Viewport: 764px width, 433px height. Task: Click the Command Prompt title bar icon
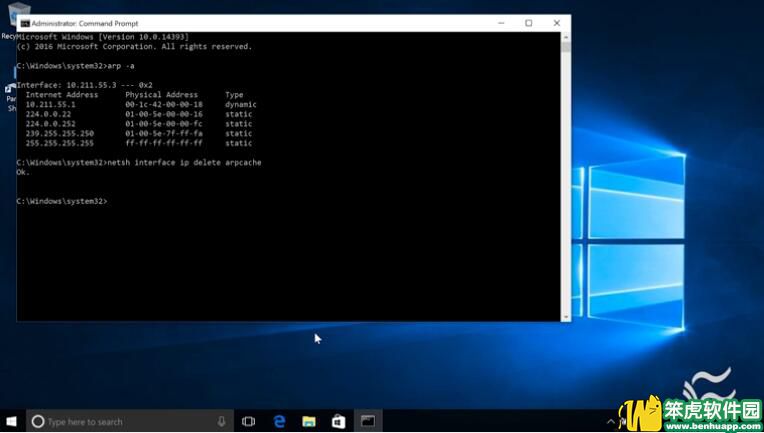click(x=25, y=23)
